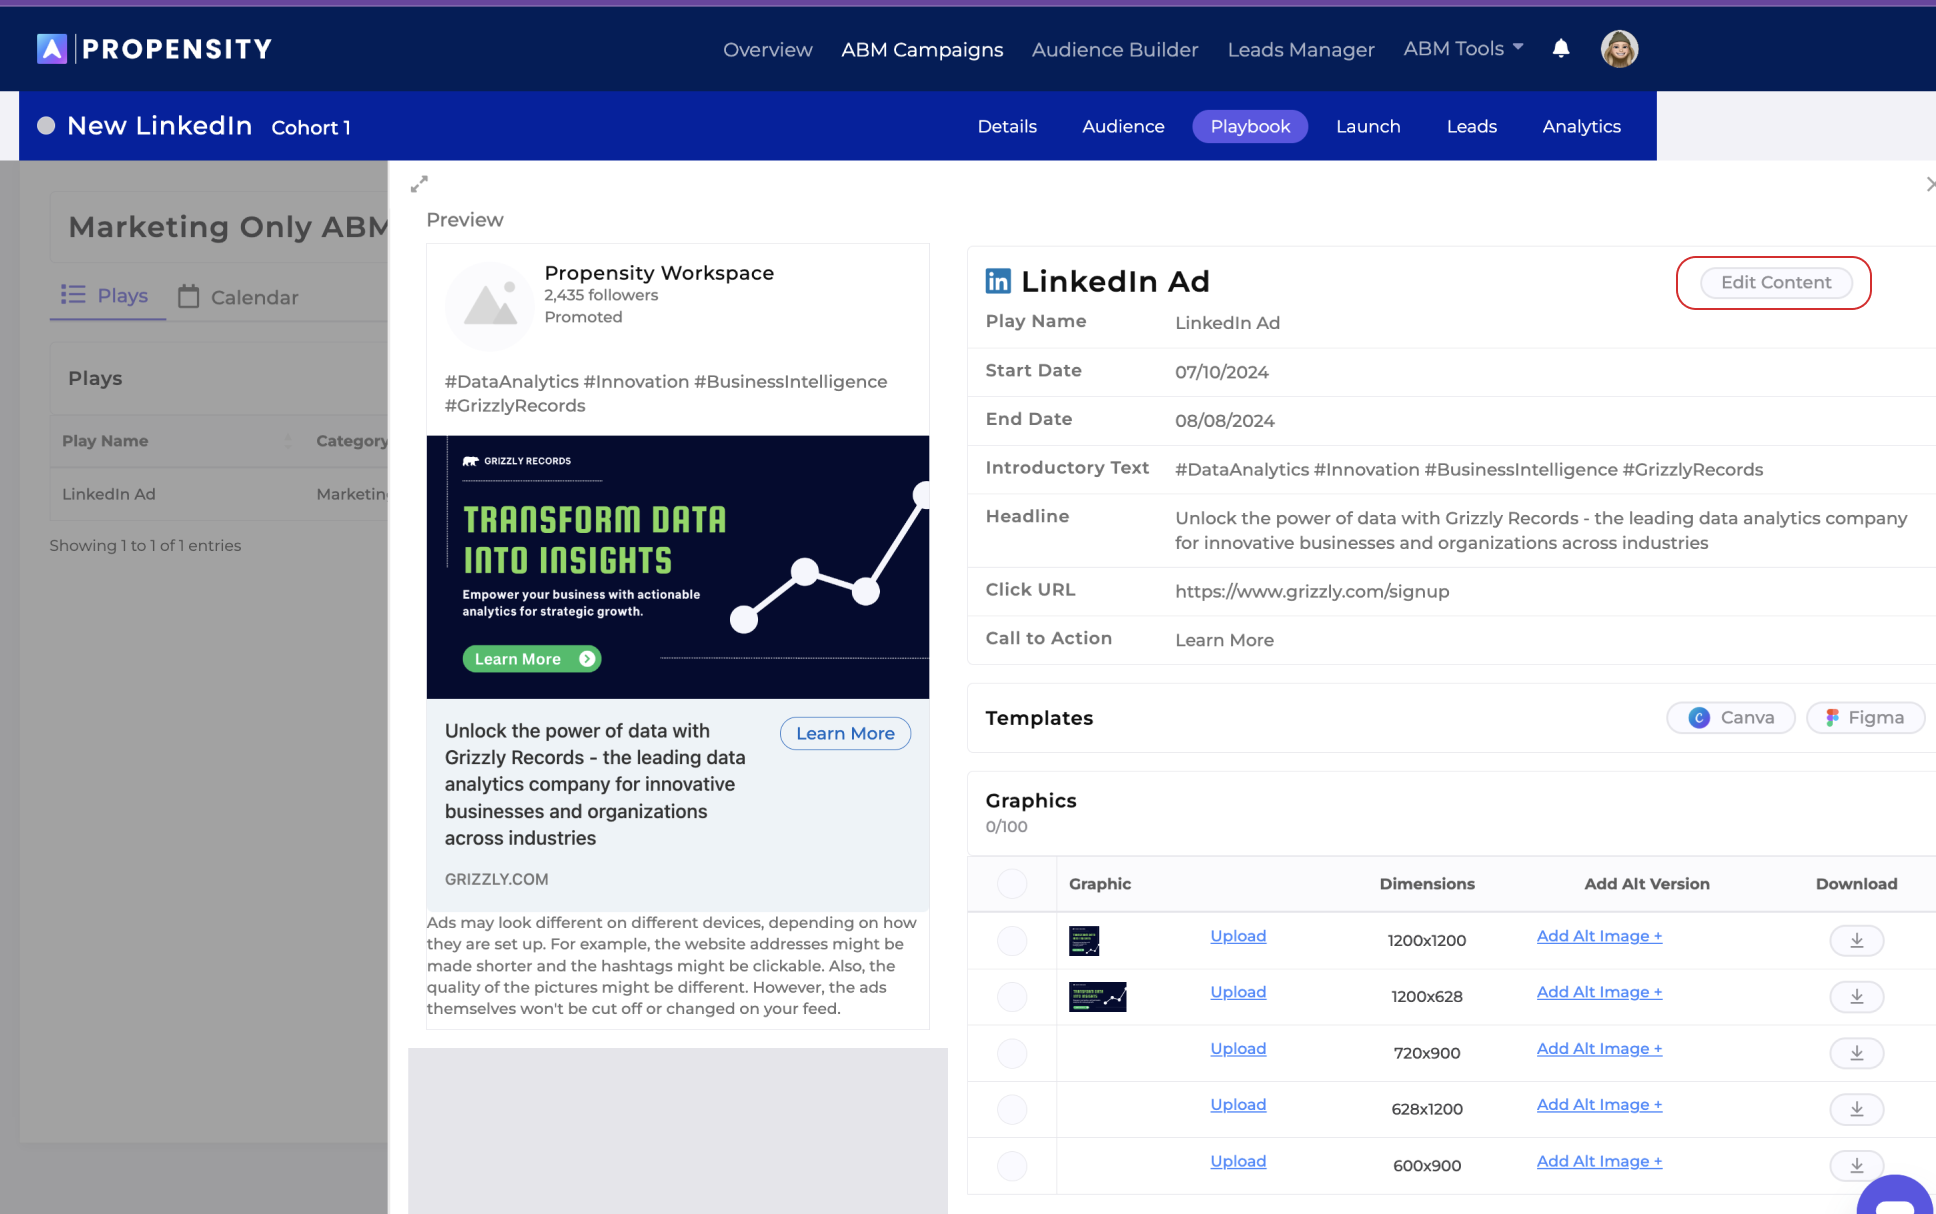Select the 628x1200 graphic row checkbox

[1012, 1109]
